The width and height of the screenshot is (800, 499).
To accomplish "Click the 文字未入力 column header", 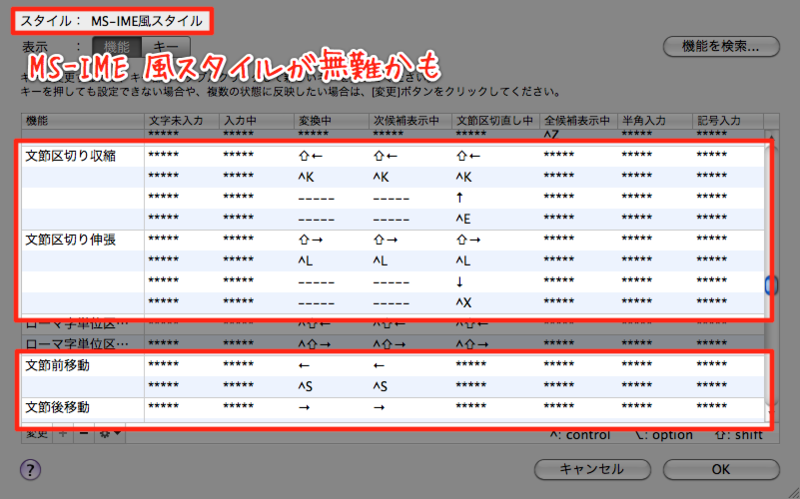I will tap(182, 121).
